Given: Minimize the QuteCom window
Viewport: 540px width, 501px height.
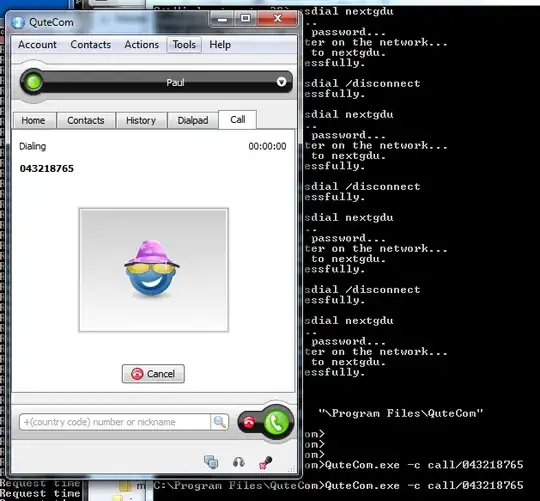Looking at the screenshot, I should 222,19.
